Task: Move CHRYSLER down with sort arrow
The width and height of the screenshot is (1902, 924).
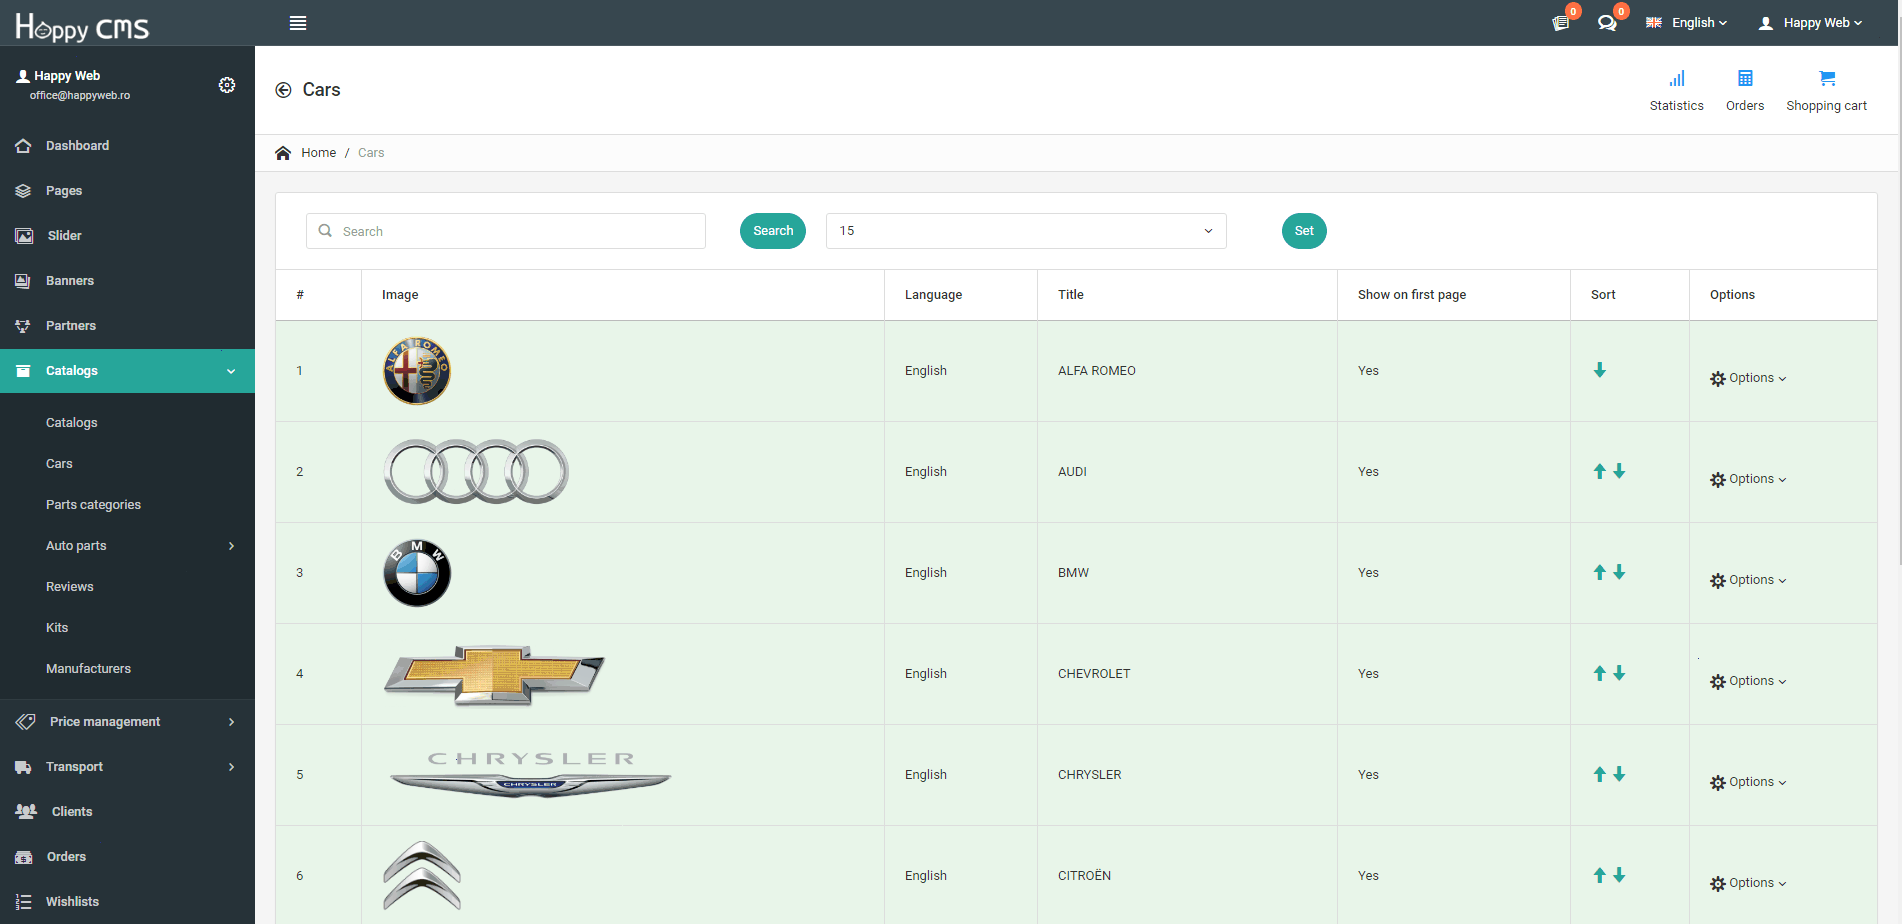Action: (1619, 774)
